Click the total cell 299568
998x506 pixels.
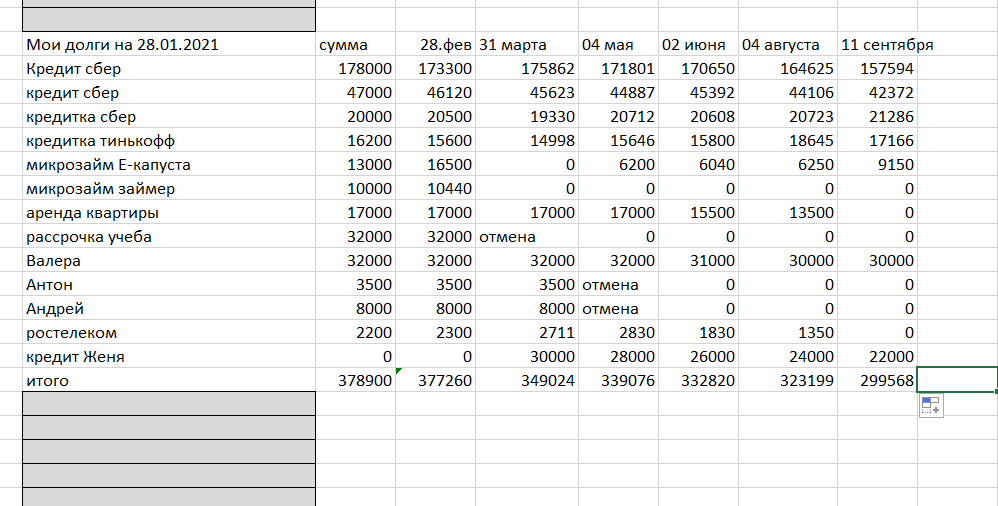click(877, 381)
